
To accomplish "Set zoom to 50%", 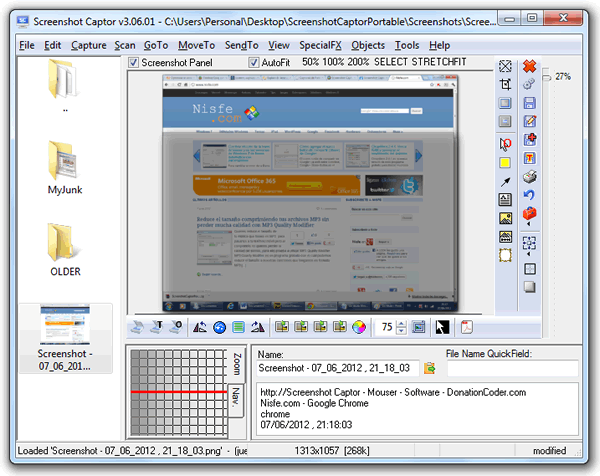I will pyautogui.click(x=310, y=62).
